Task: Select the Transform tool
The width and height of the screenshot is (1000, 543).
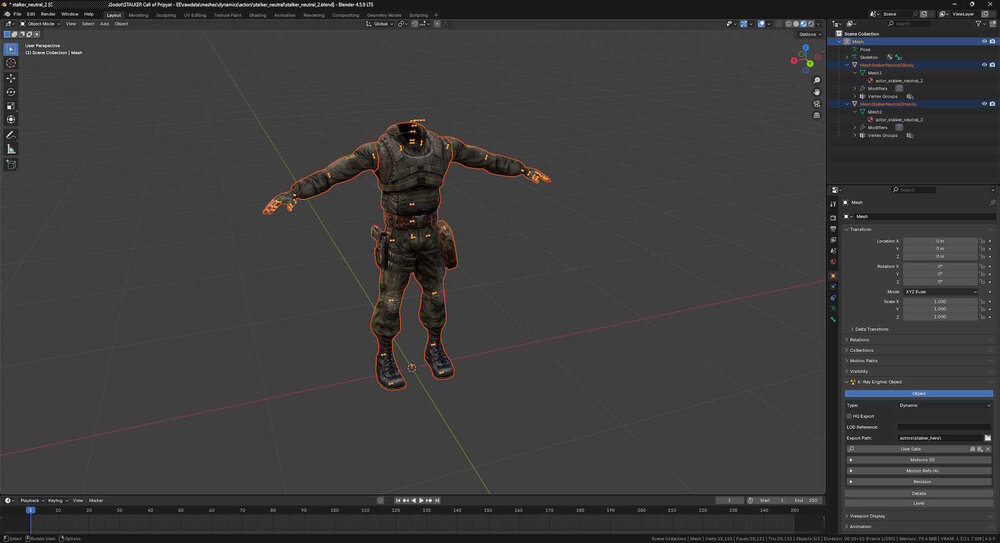Action: coord(11,119)
